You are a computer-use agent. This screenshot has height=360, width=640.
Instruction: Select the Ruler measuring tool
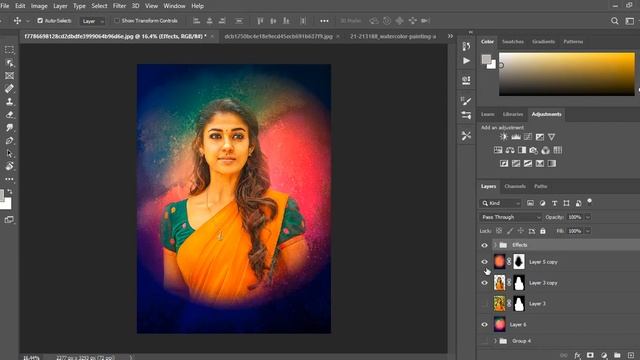[9, 89]
